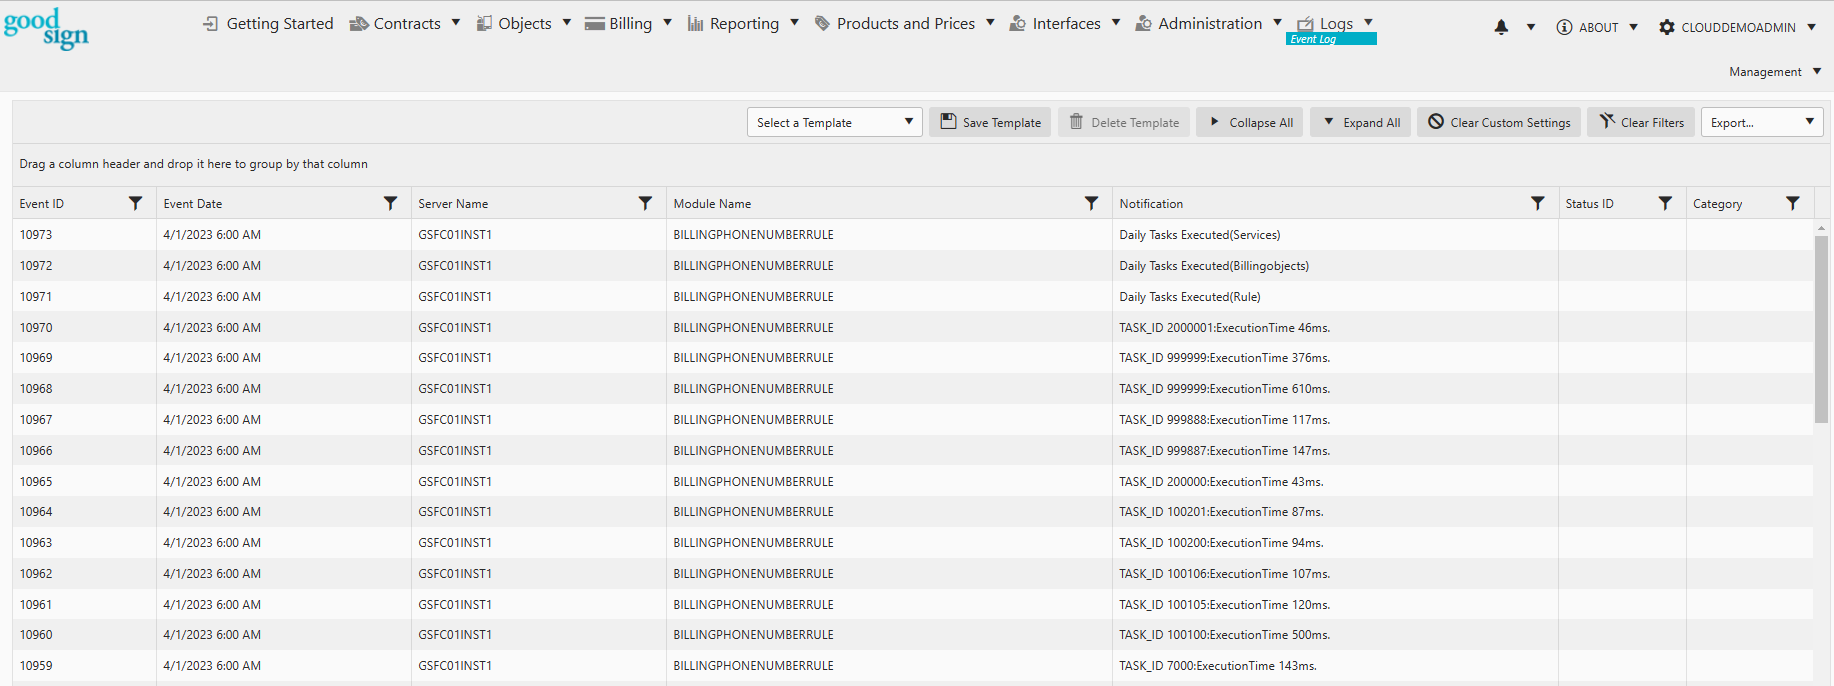The height and width of the screenshot is (686, 1834).
Task: Expand the notifications bell dropdown arrow
Action: [x=1530, y=27]
